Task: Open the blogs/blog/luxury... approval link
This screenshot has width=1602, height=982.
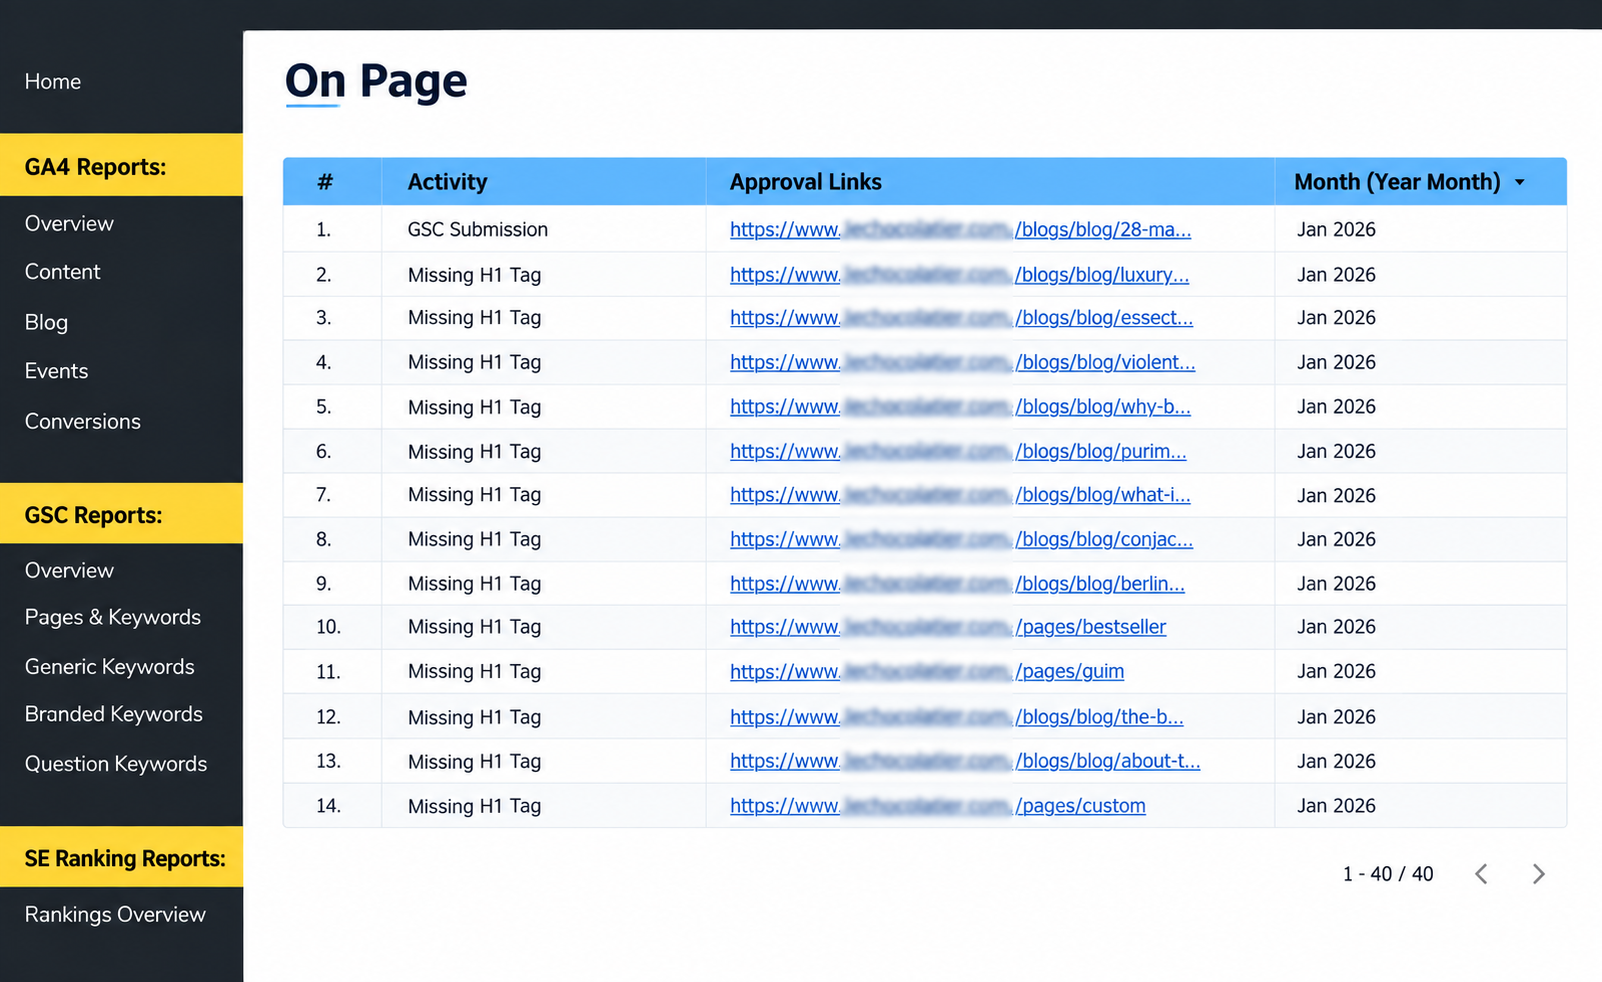Action: pos(959,275)
